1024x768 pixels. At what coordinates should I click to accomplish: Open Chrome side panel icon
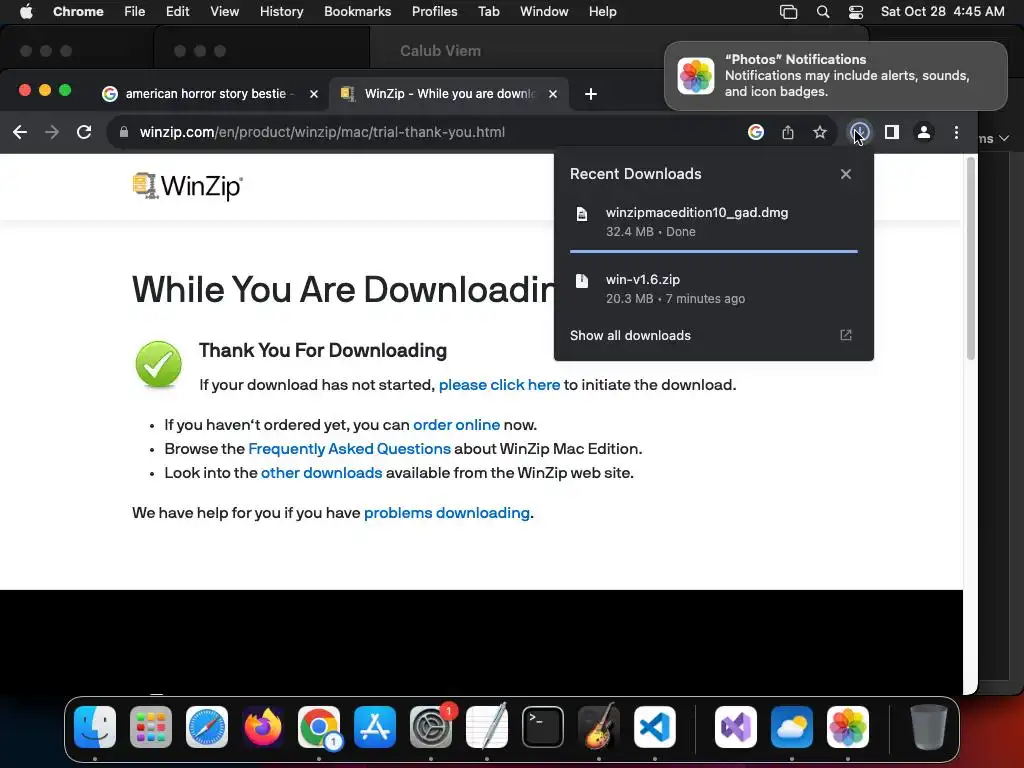pyautogui.click(x=891, y=133)
